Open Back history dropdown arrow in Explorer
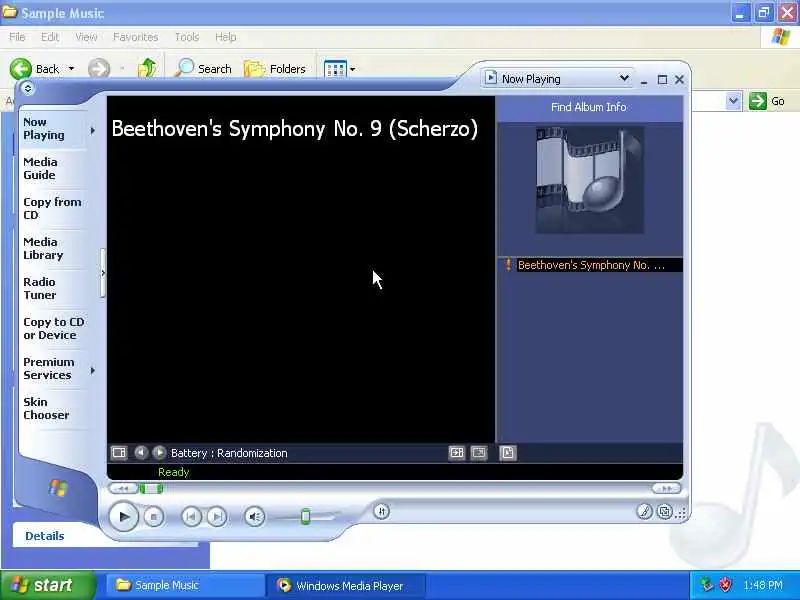Screen dimensions: 800x600 (x=71, y=69)
